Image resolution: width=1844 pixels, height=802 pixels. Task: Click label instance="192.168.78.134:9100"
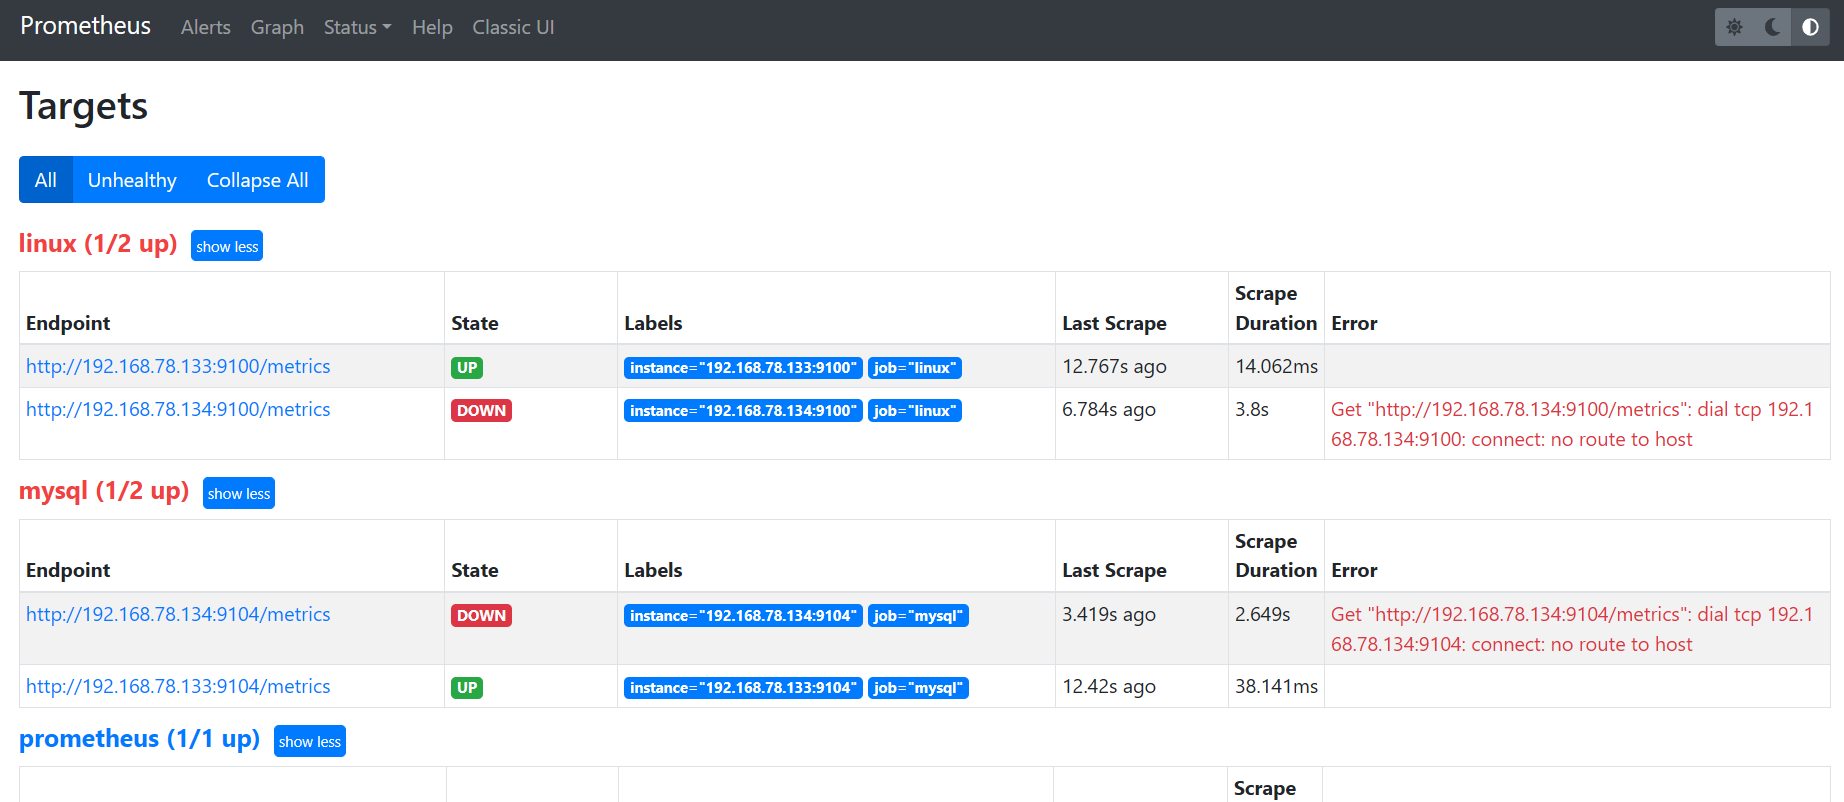(743, 410)
